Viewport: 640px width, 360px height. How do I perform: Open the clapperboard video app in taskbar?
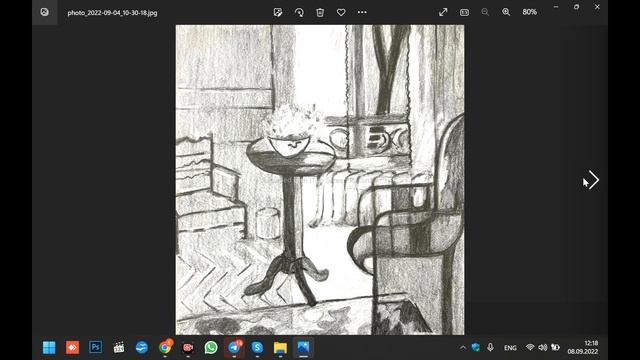point(119,347)
